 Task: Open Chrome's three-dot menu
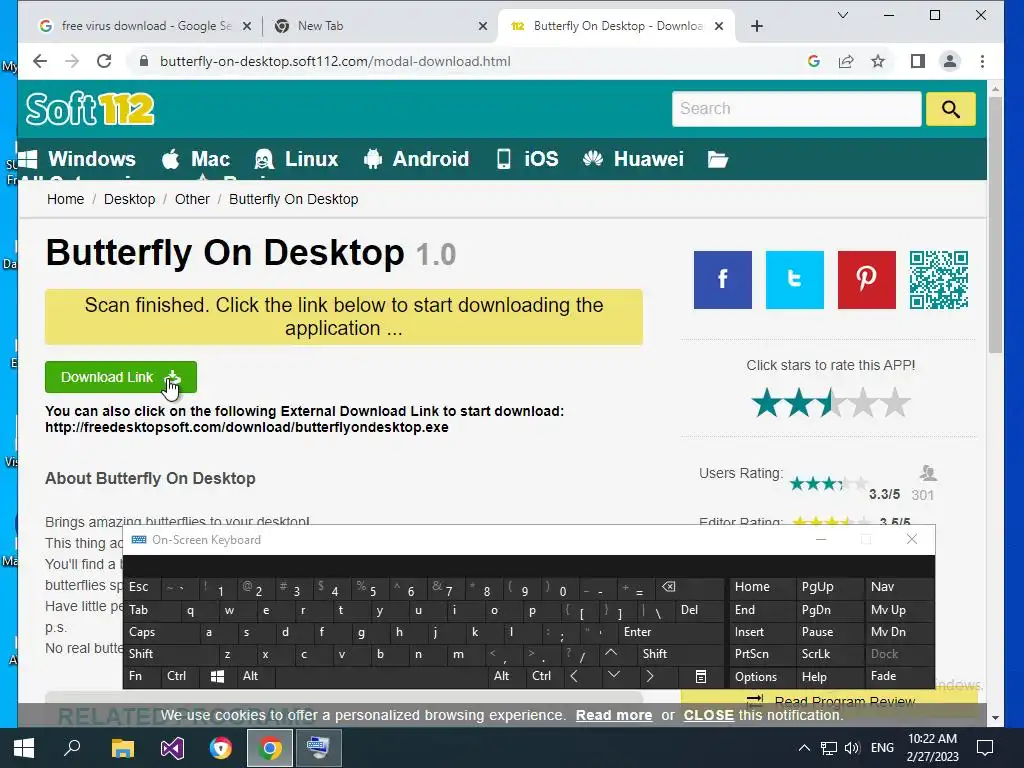[982, 61]
